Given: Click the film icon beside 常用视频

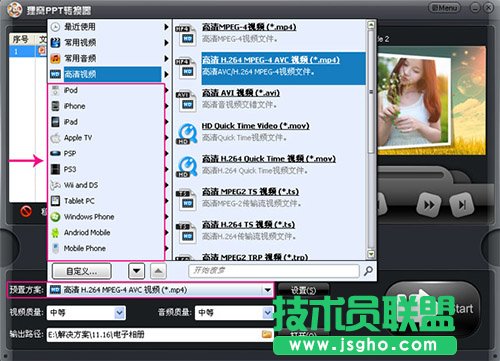Looking at the screenshot, I should click(55, 43).
